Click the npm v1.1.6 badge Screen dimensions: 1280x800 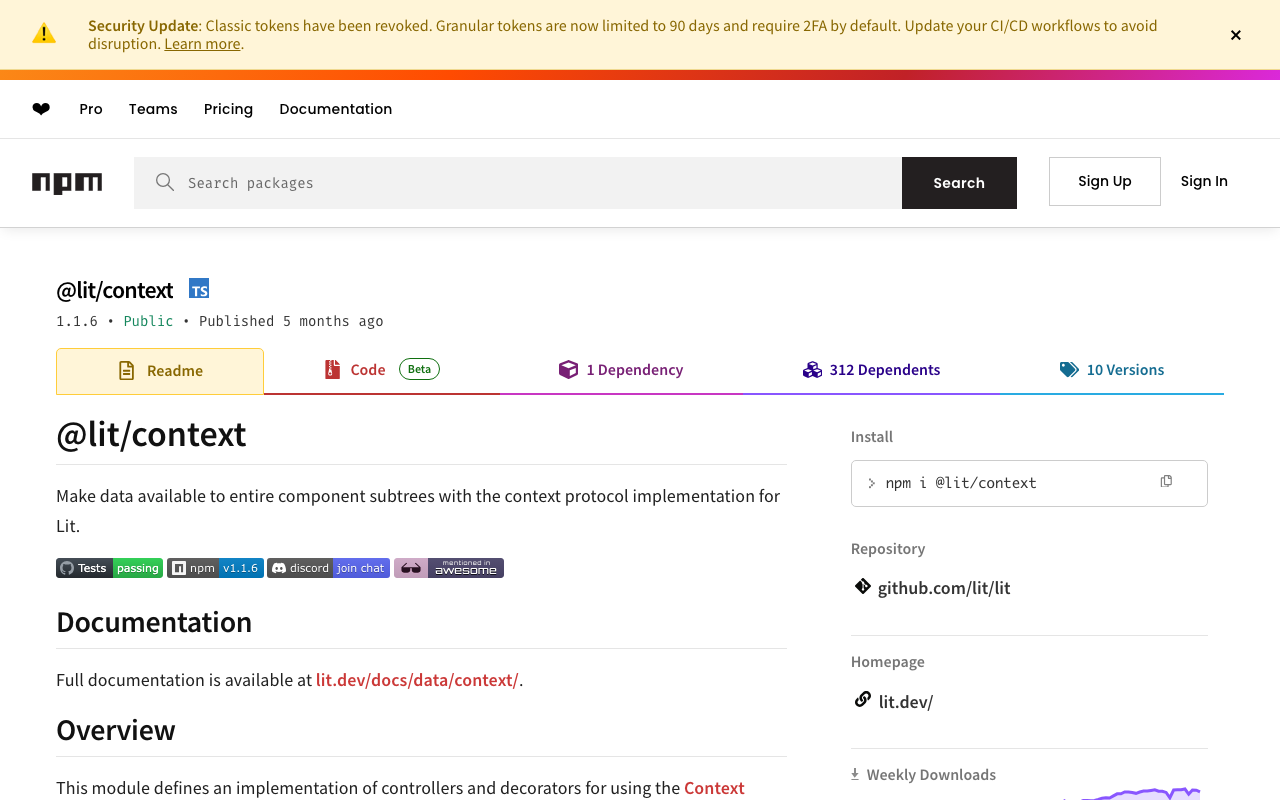pos(215,568)
